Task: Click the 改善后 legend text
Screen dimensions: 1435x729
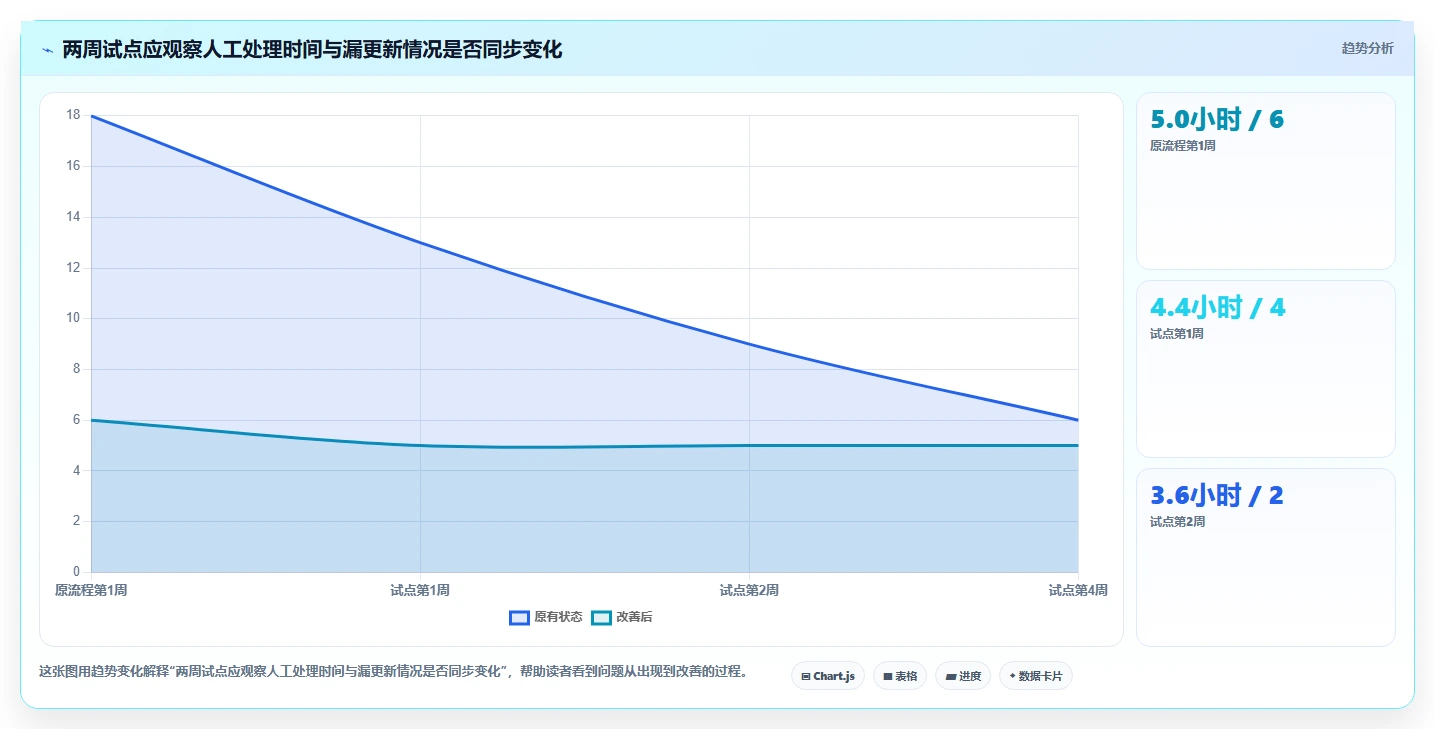Action: click(x=634, y=618)
